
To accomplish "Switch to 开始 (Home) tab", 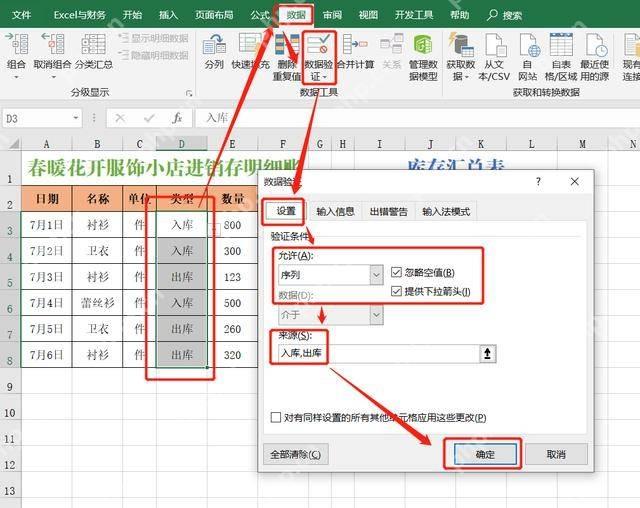I will (132, 15).
